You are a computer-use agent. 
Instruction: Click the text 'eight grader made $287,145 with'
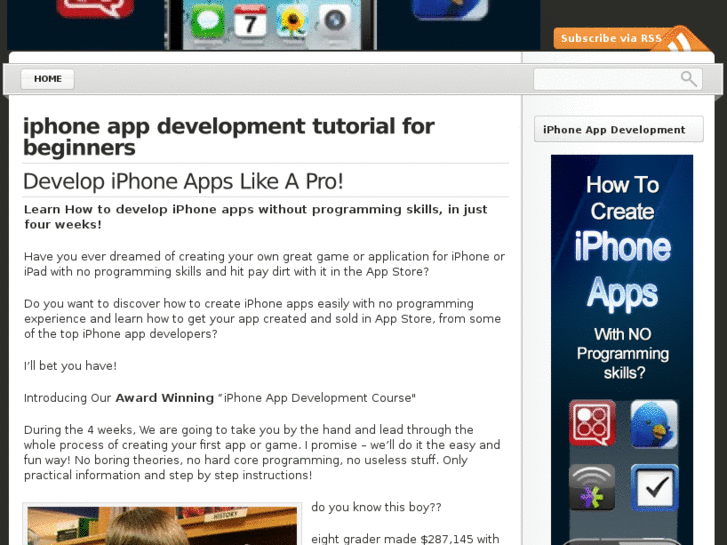(x=405, y=539)
